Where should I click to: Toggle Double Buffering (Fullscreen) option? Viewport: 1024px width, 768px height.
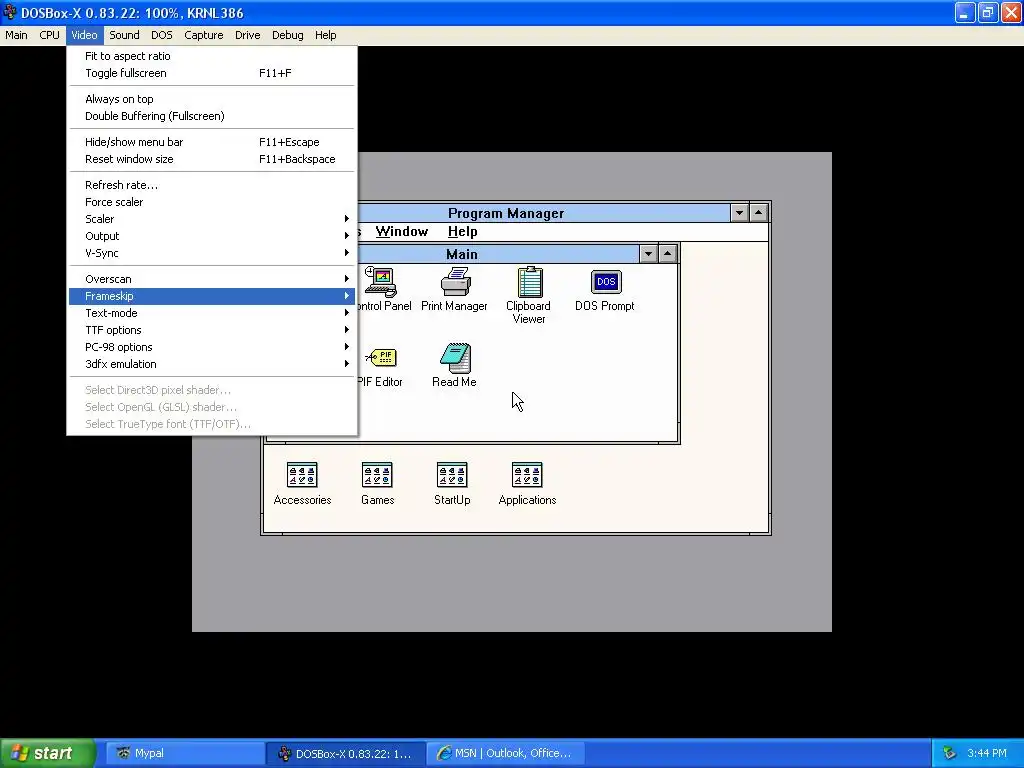[x=212, y=116]
